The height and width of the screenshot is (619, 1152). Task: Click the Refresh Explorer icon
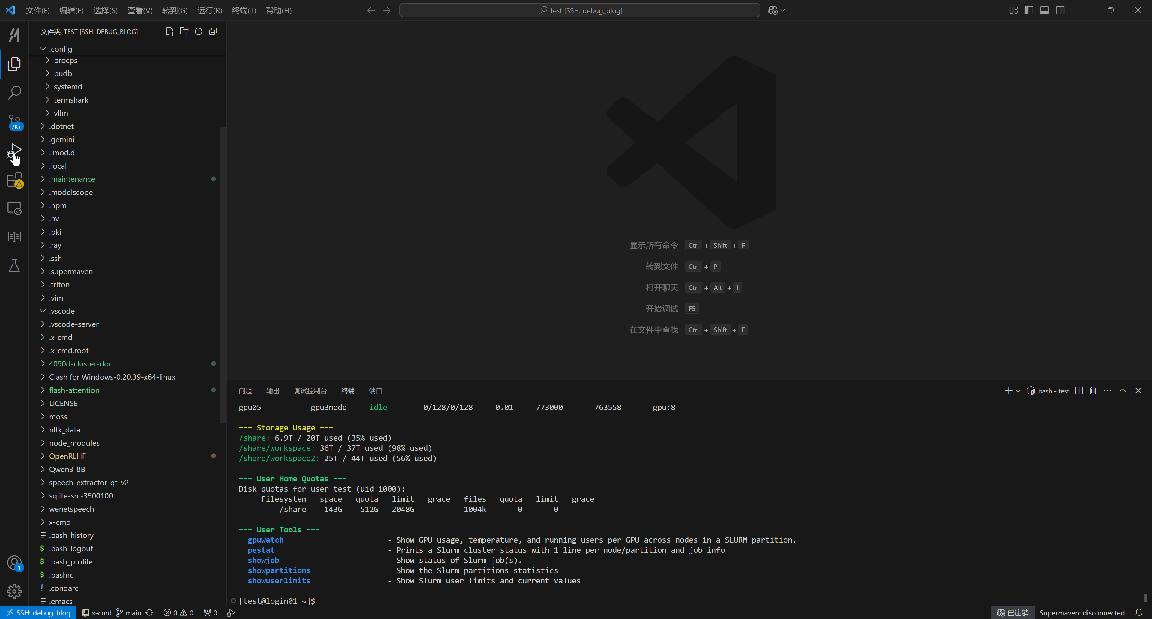pyautogui.click(x=198, y=31)
